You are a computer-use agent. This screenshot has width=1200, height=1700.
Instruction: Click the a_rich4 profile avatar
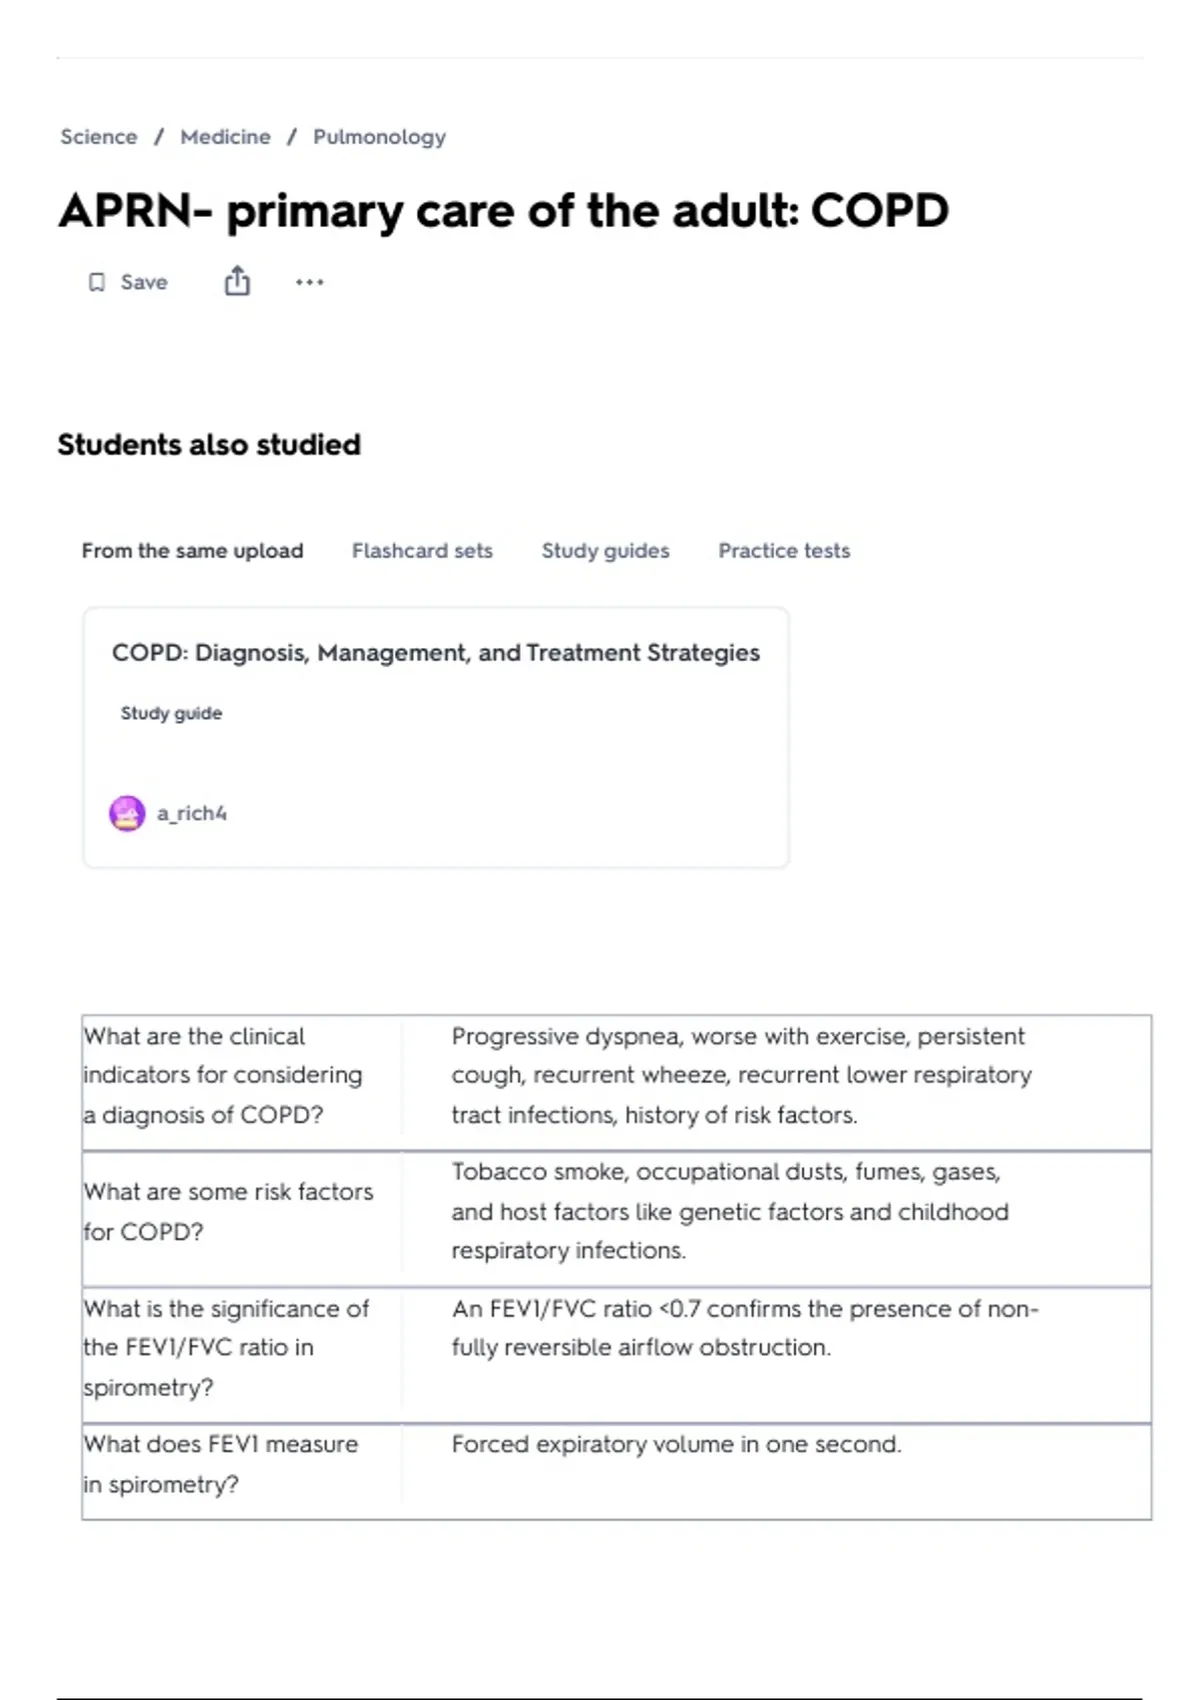127,813
